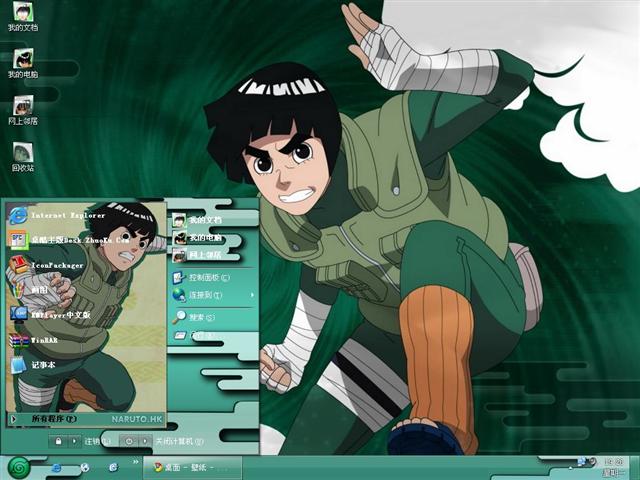
Task: Launch Internet Explorer from quick launch bar
Action: pos(57,468)
